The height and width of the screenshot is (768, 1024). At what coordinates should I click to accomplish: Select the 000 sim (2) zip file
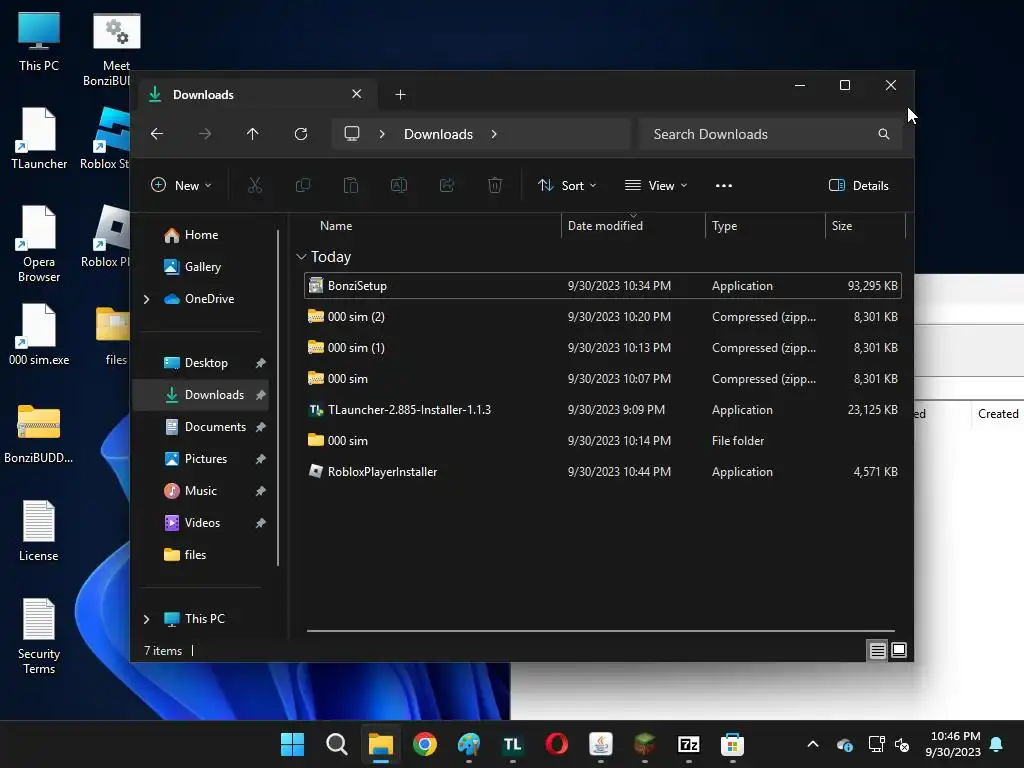pyautogui.click(x=603, y=317)
